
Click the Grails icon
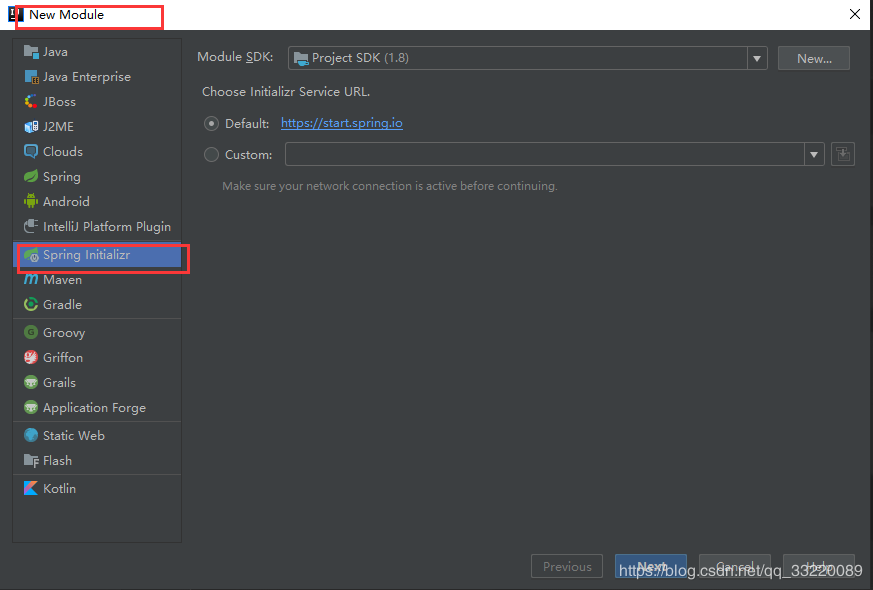coord(31,382)
